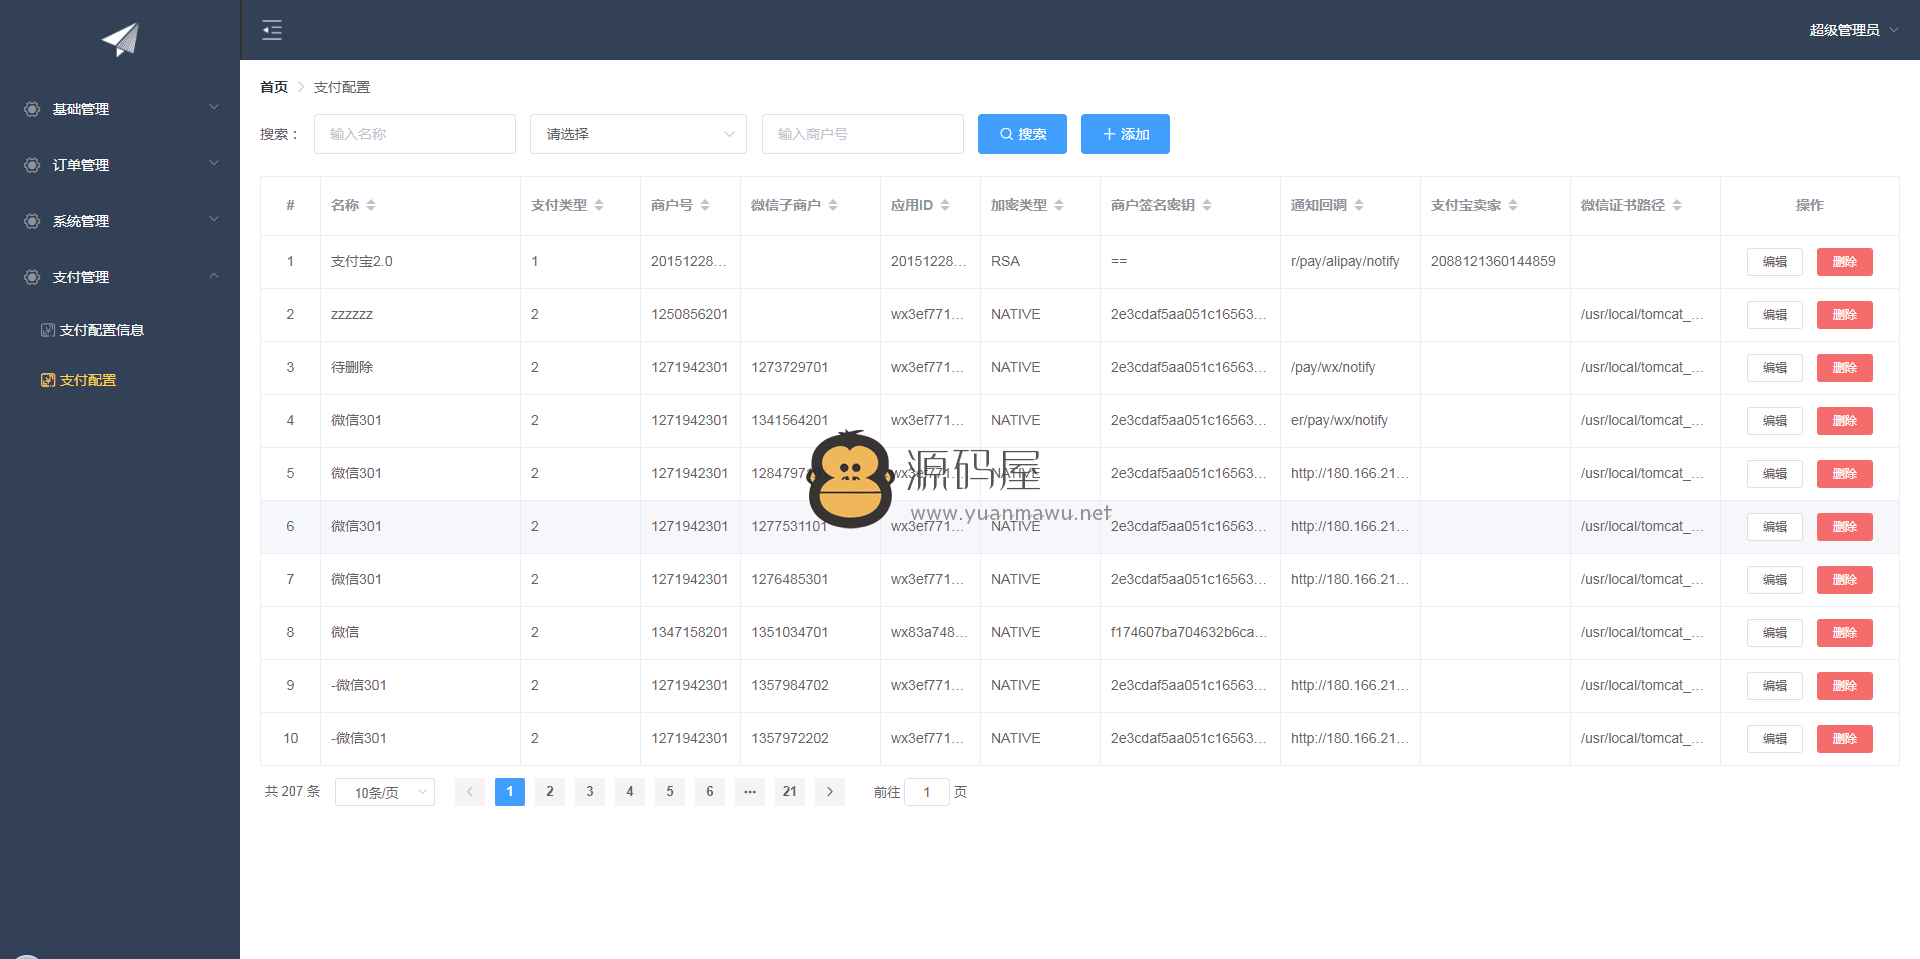
Task: Sort by 名称 column sort icon
Action: pyautogui.click(x=371, y=205)
